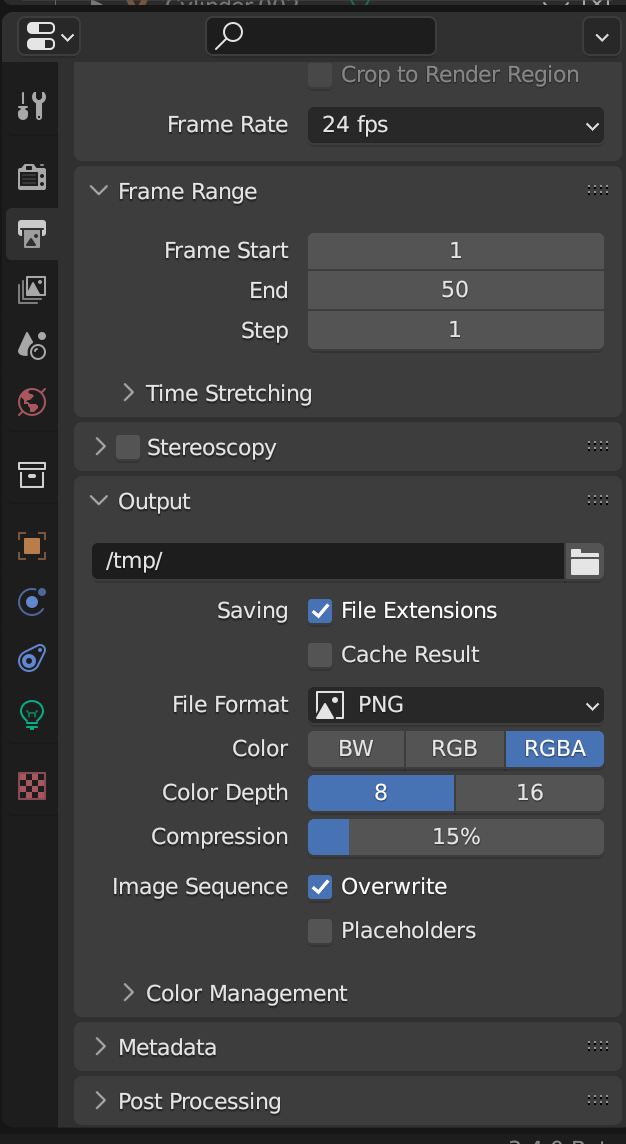
Task: Set Color Depth to 8
Action: (x=381, y=793)
